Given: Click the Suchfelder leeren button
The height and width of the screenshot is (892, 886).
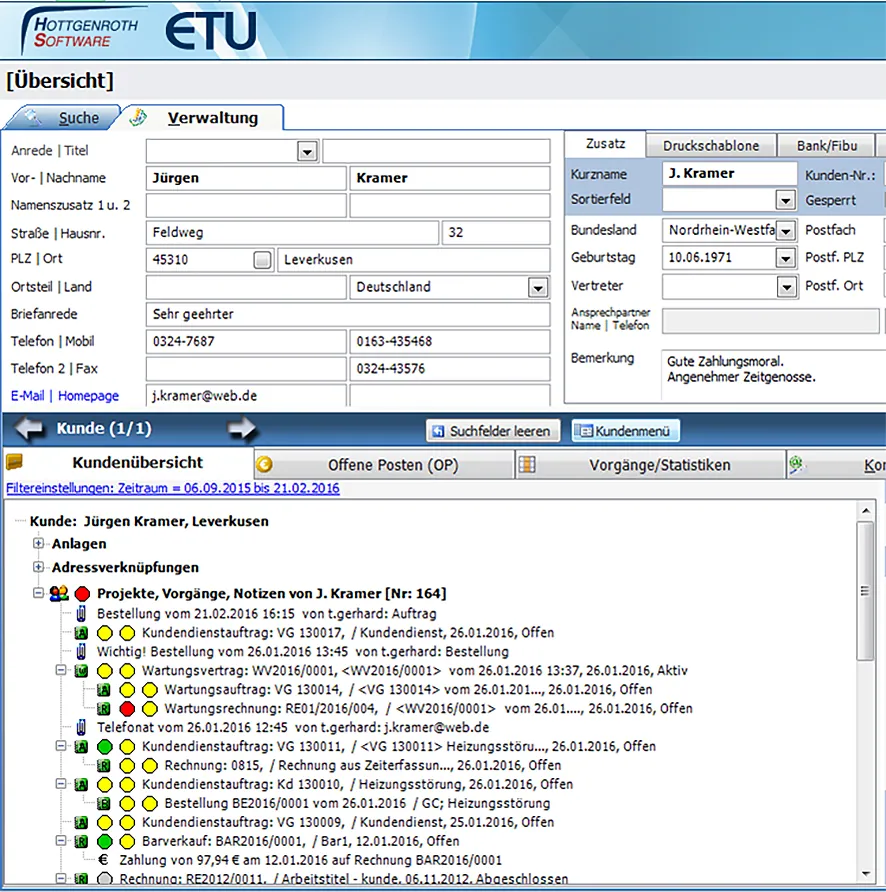Looking at the screenshot, I should point(490,431).
